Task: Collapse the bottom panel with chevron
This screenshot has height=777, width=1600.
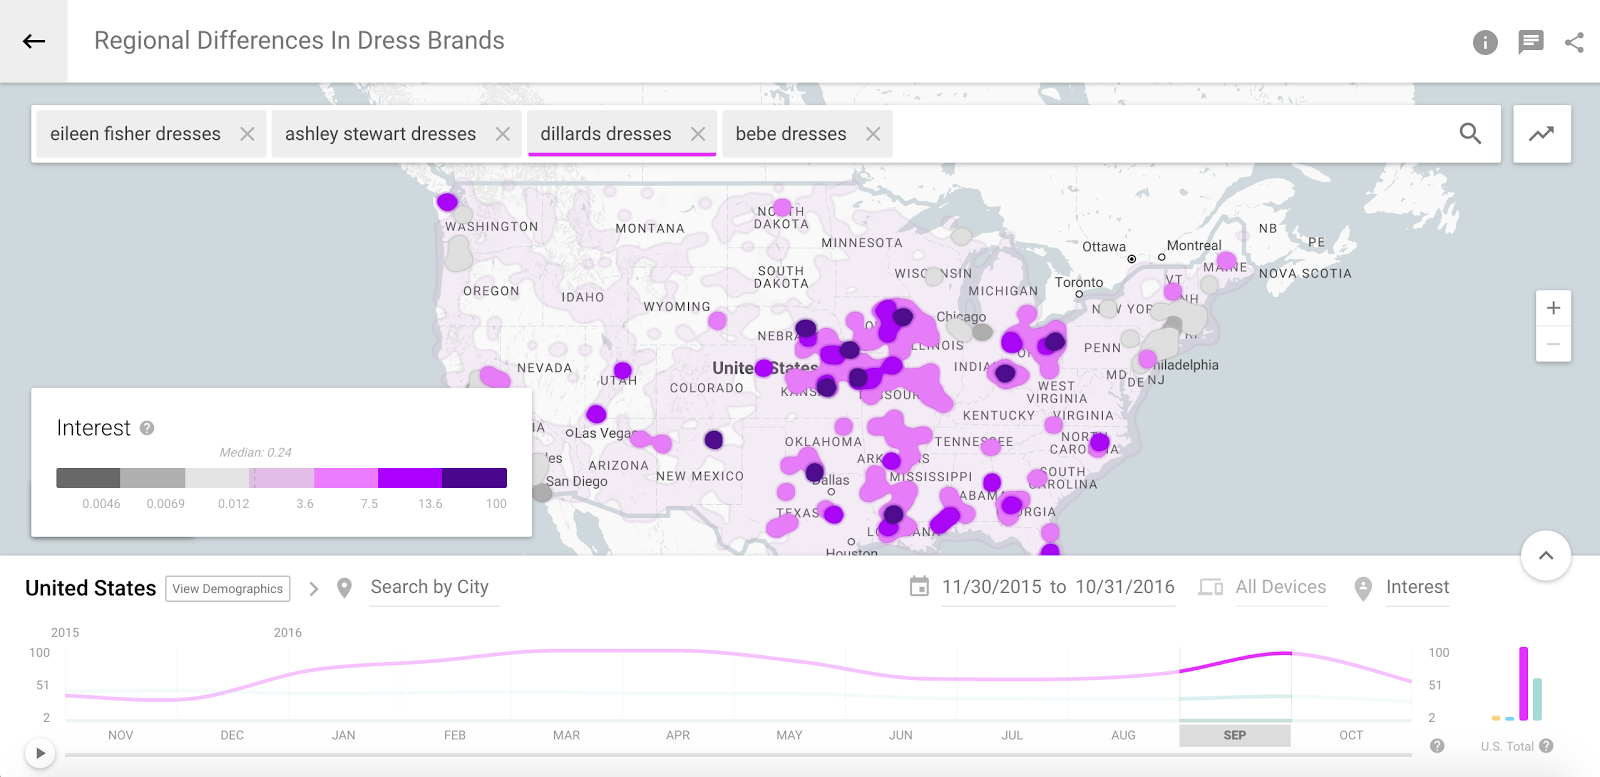Action: coord(1546,556)
